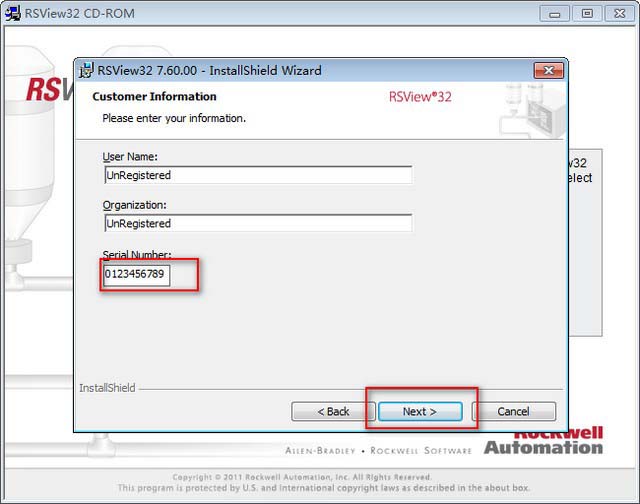The width and height of the screenshot is (640, 504).
Task: Click the 'This program is protected' notice
Action: coord(324,488)
